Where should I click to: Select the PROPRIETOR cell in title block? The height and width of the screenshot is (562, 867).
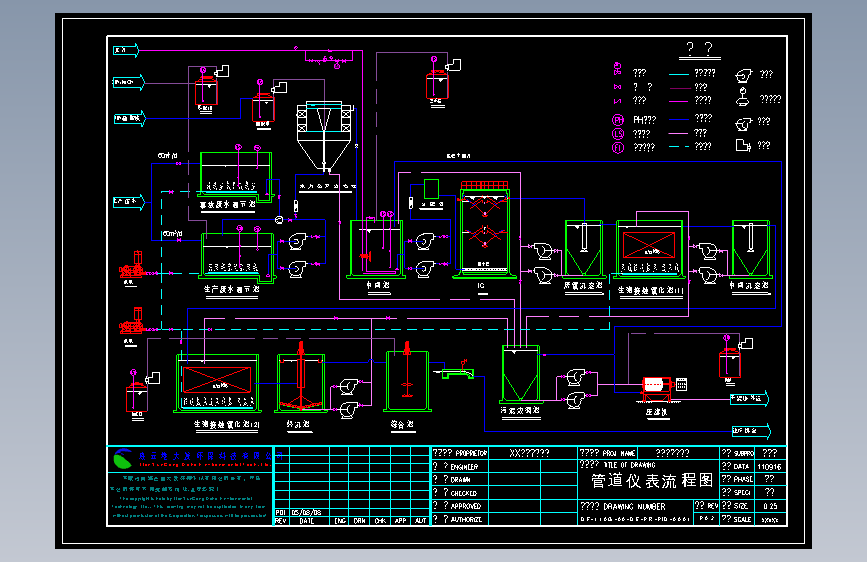[x=459, y=453]
